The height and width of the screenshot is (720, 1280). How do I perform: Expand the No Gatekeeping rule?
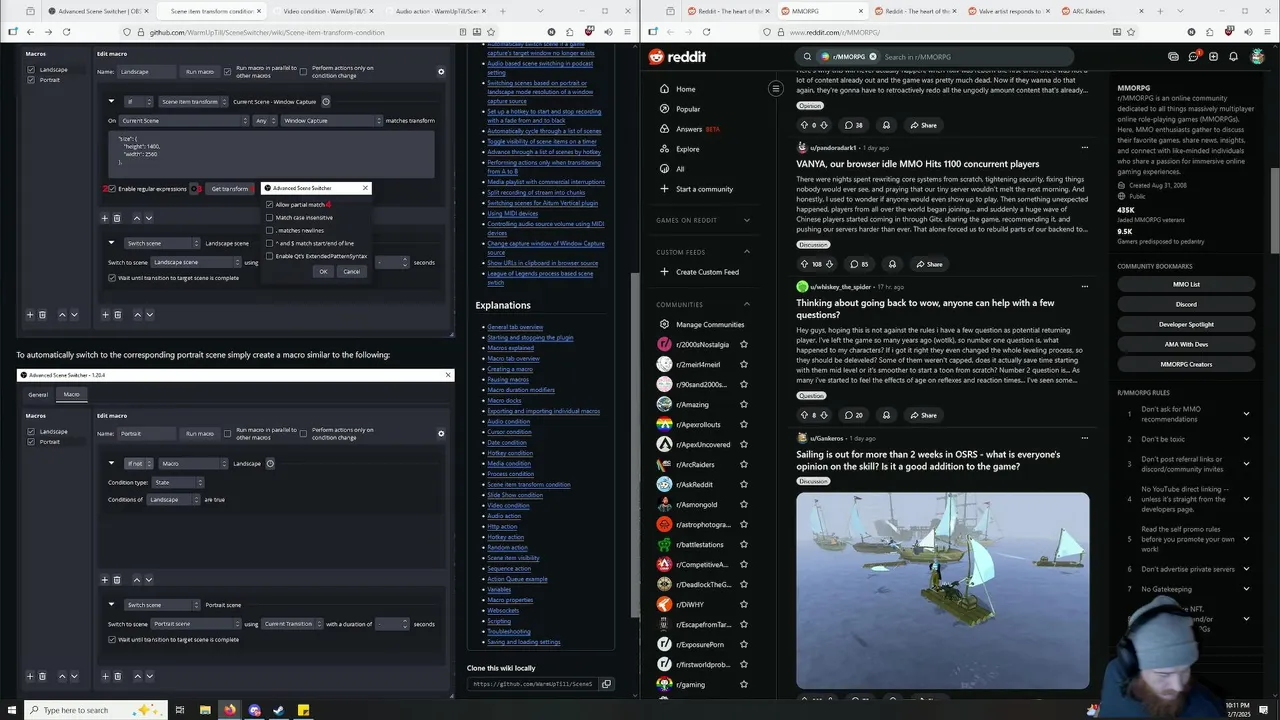[1246, 589]
